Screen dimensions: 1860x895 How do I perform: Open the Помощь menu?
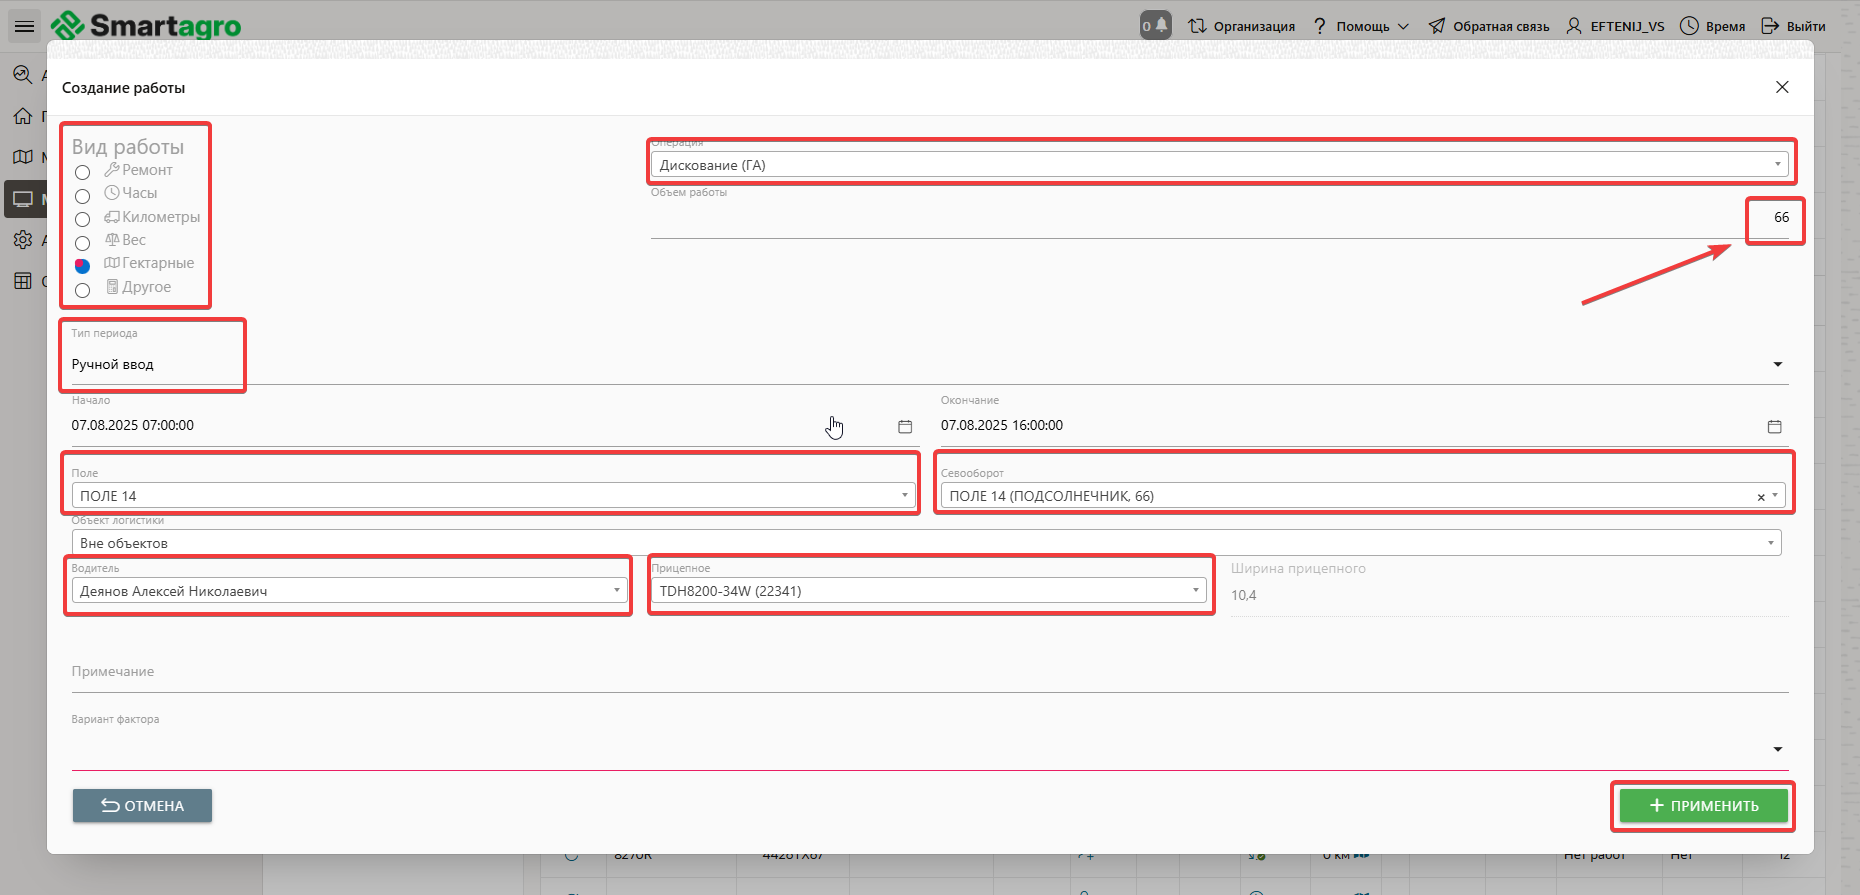[x=1361, y=26]
